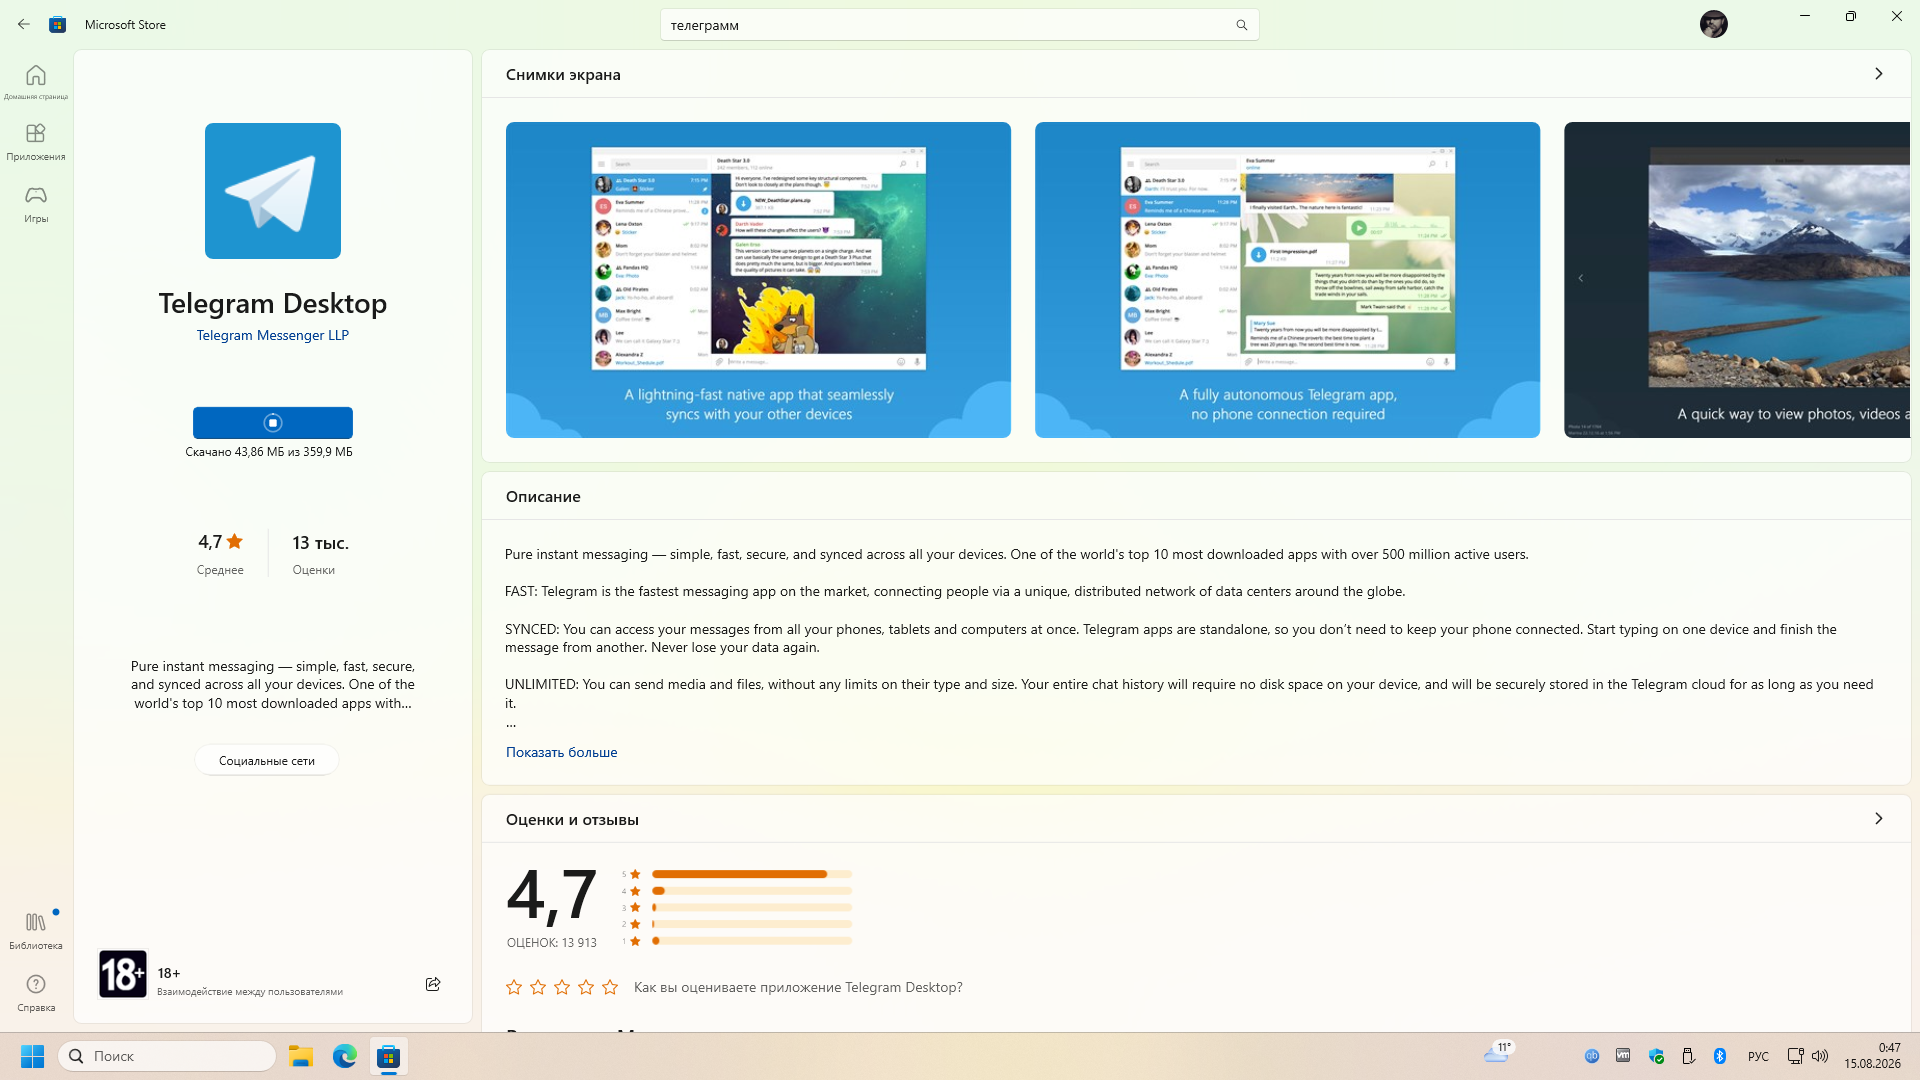Click the 18+ age rating badge

123,974
